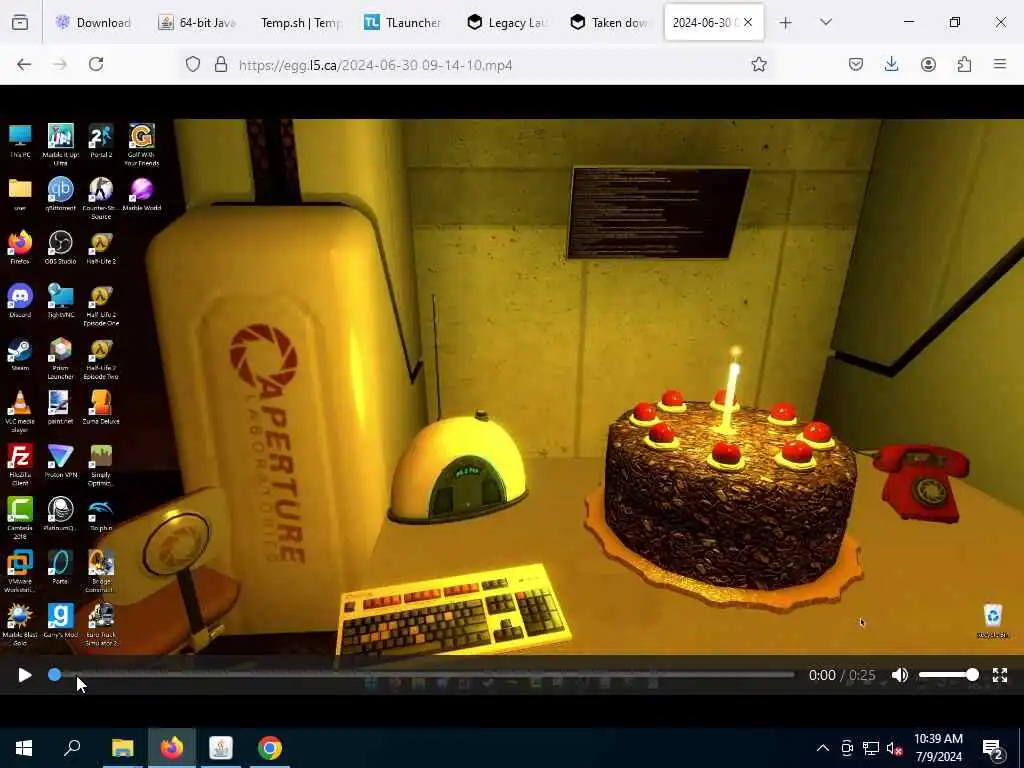The image size is (1024, 768).
Task: Open the muted speaker tray icon
Action: 895,748
